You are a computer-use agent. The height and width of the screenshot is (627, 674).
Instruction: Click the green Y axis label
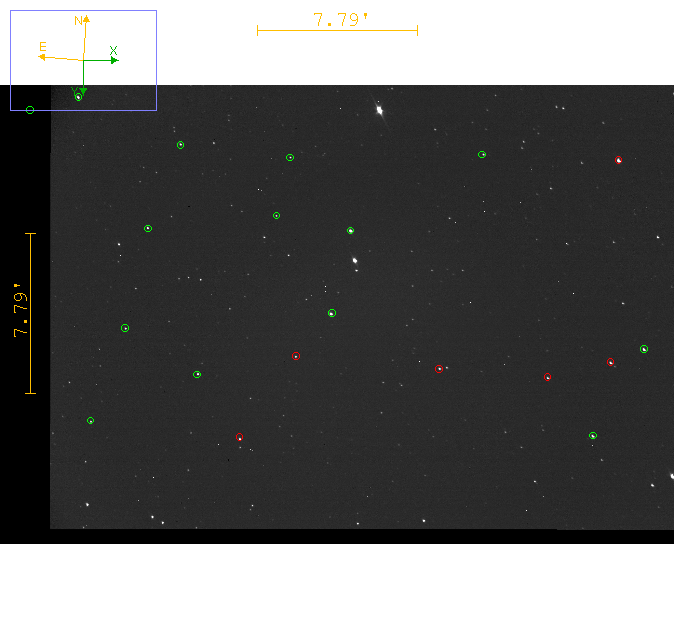(74, 91)
